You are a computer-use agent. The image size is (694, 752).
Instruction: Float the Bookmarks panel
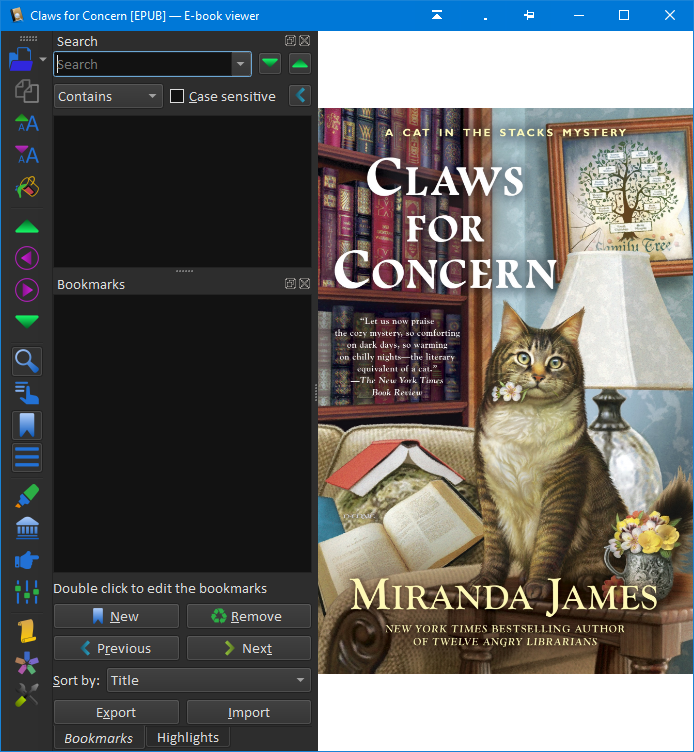click(290, 283)
